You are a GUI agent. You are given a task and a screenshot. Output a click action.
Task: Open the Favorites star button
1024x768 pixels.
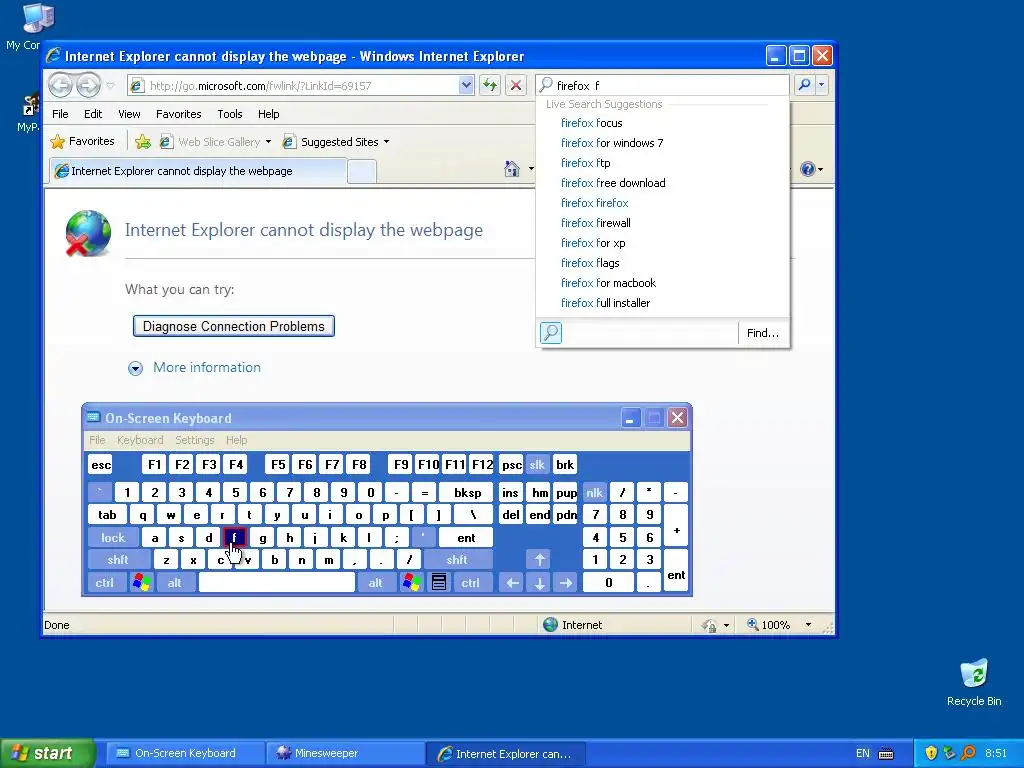coord(83,141)
